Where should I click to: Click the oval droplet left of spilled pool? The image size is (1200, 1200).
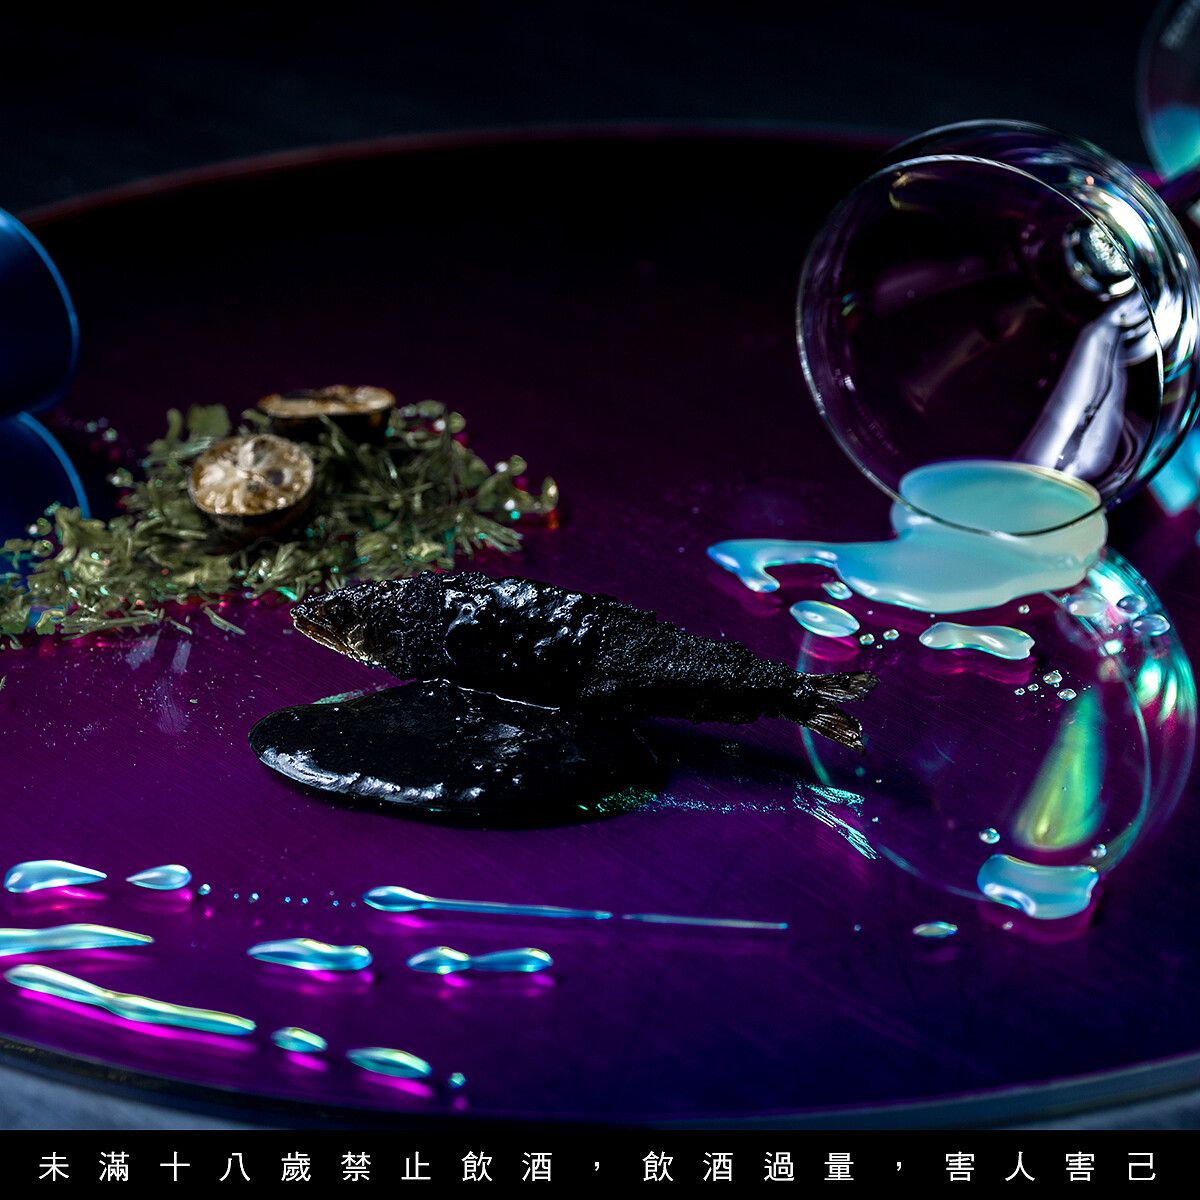[824, 619]
